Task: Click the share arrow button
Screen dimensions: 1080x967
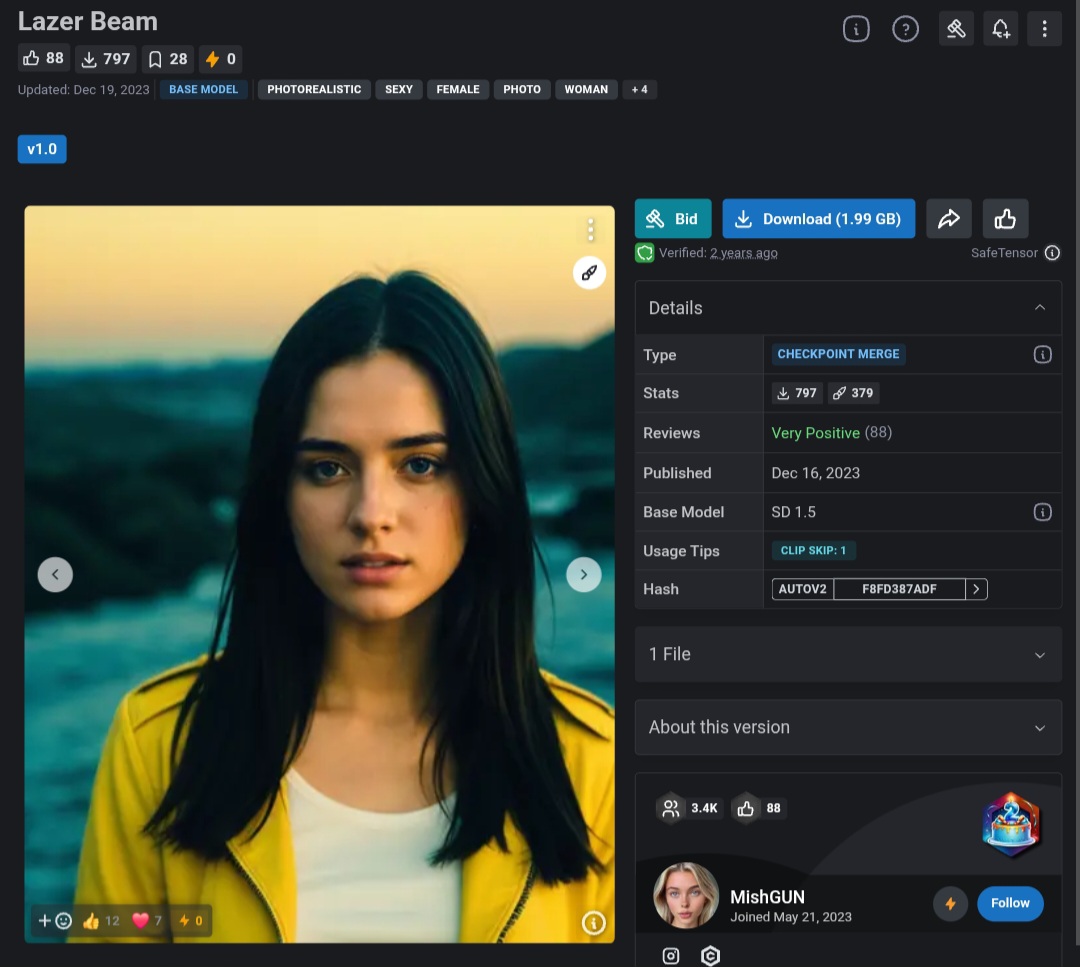Action: (x=948, y=219)
